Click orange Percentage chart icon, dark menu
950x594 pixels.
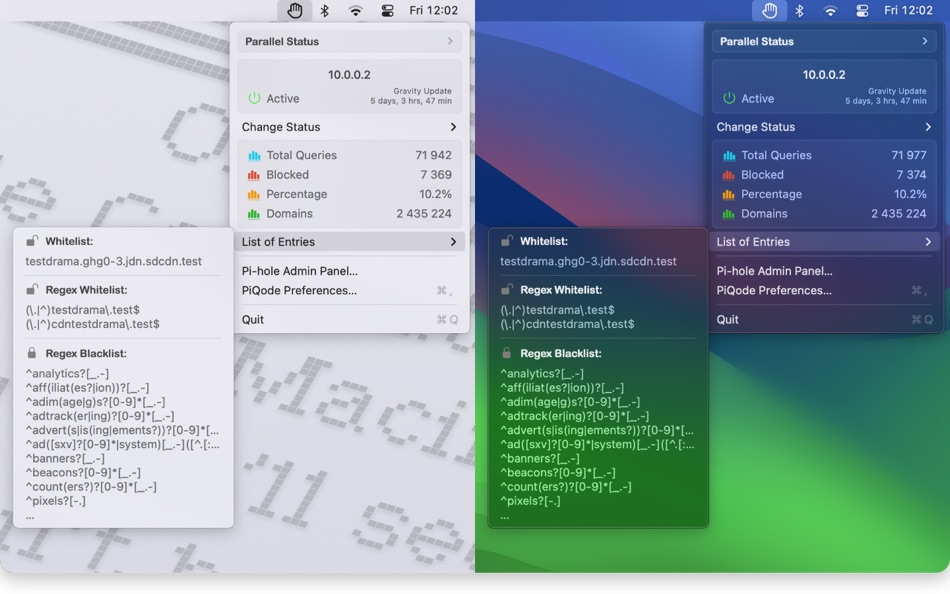pyautogui.click(x=729, y=194)
